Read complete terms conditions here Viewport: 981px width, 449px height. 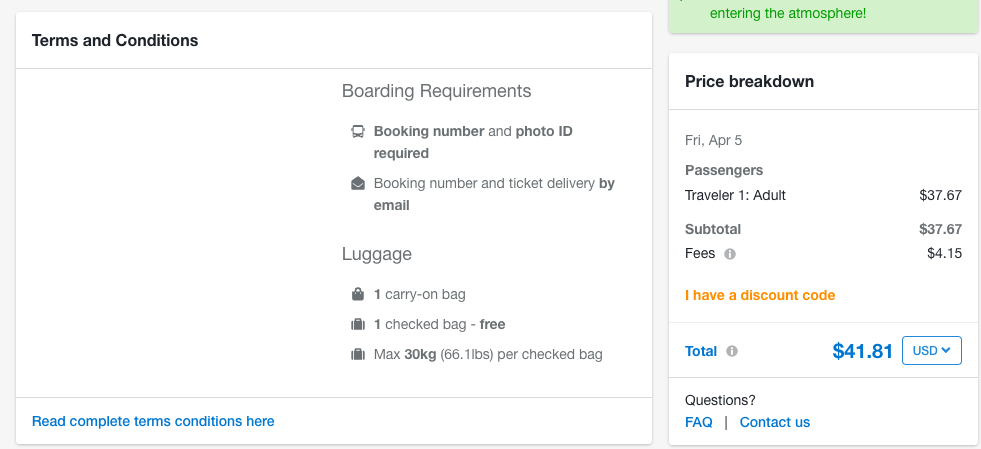tap(153, 421)
